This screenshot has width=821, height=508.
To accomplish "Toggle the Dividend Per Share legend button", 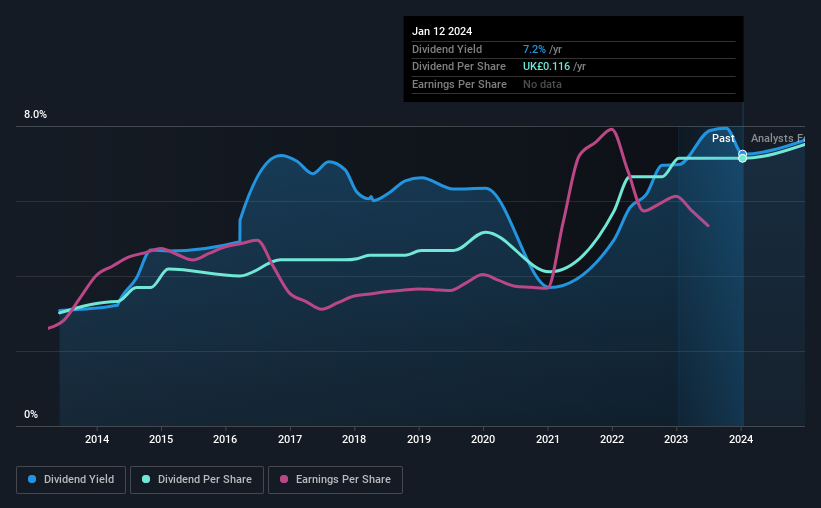I will (197, 480).
